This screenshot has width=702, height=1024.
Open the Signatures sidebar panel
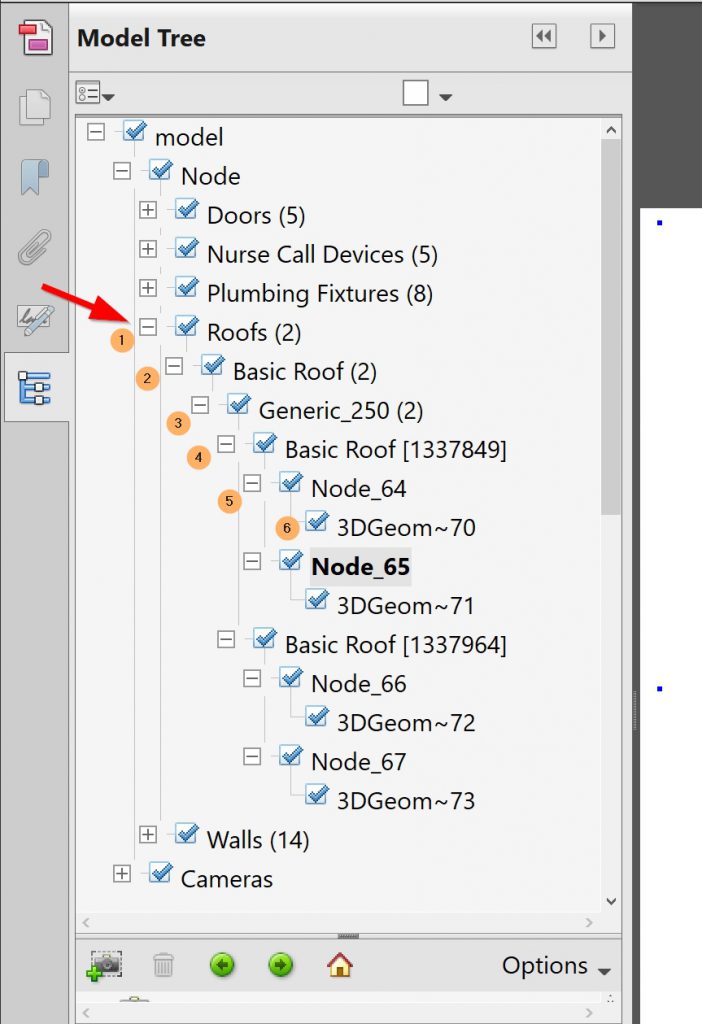[36, 319]
